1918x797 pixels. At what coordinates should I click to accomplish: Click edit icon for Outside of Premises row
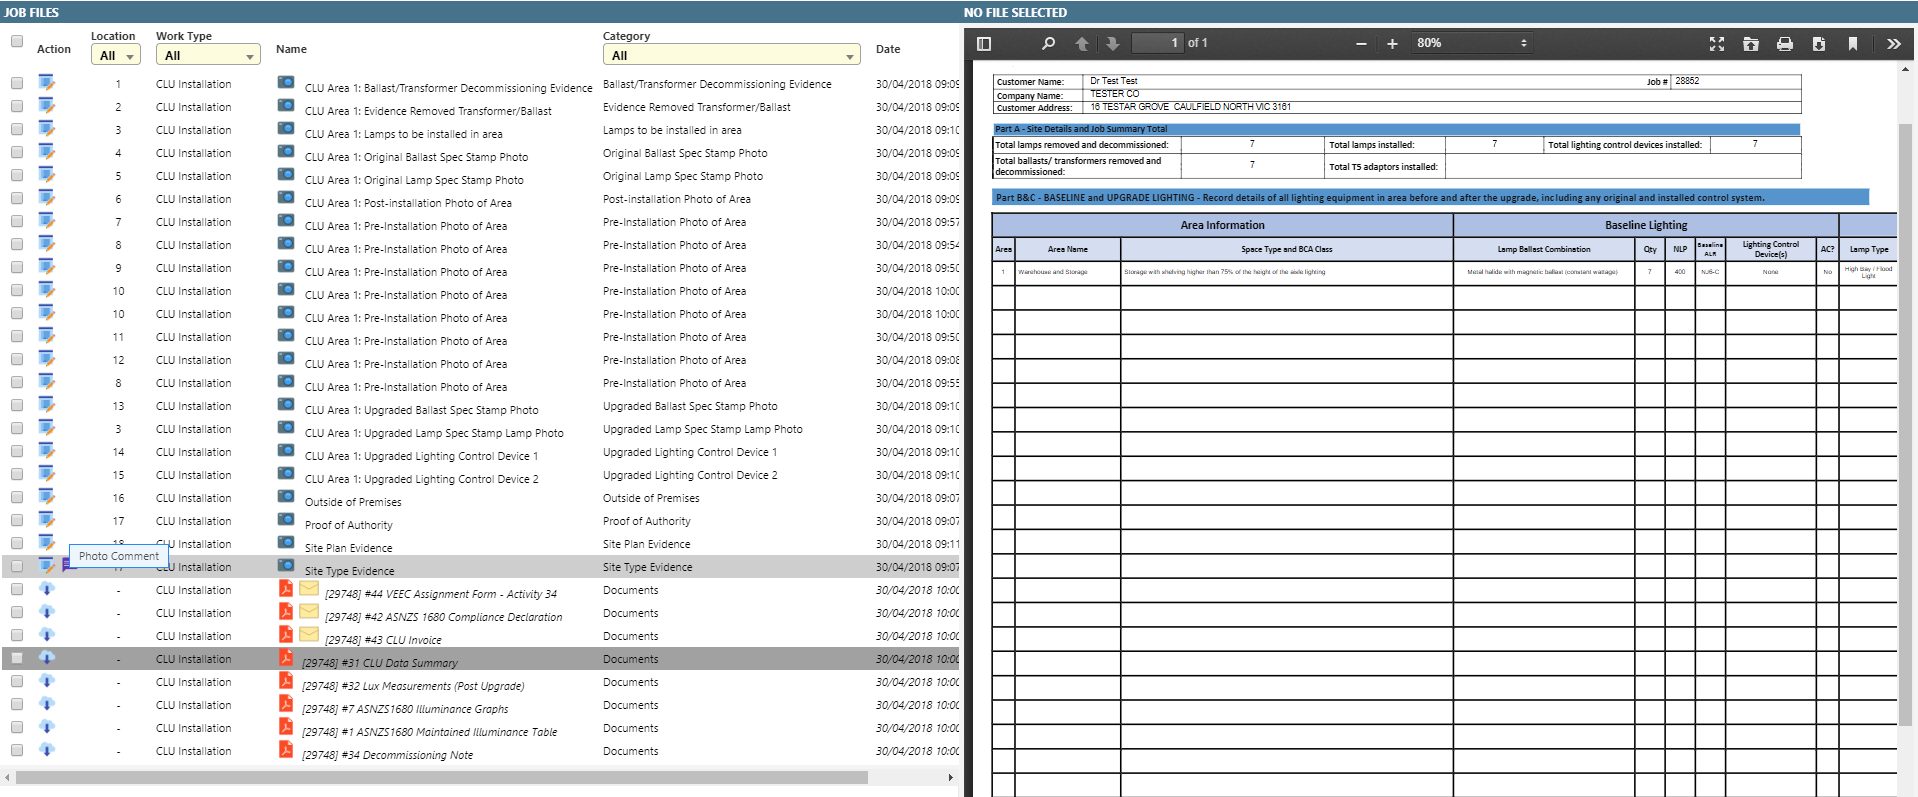tap(46, 497)
